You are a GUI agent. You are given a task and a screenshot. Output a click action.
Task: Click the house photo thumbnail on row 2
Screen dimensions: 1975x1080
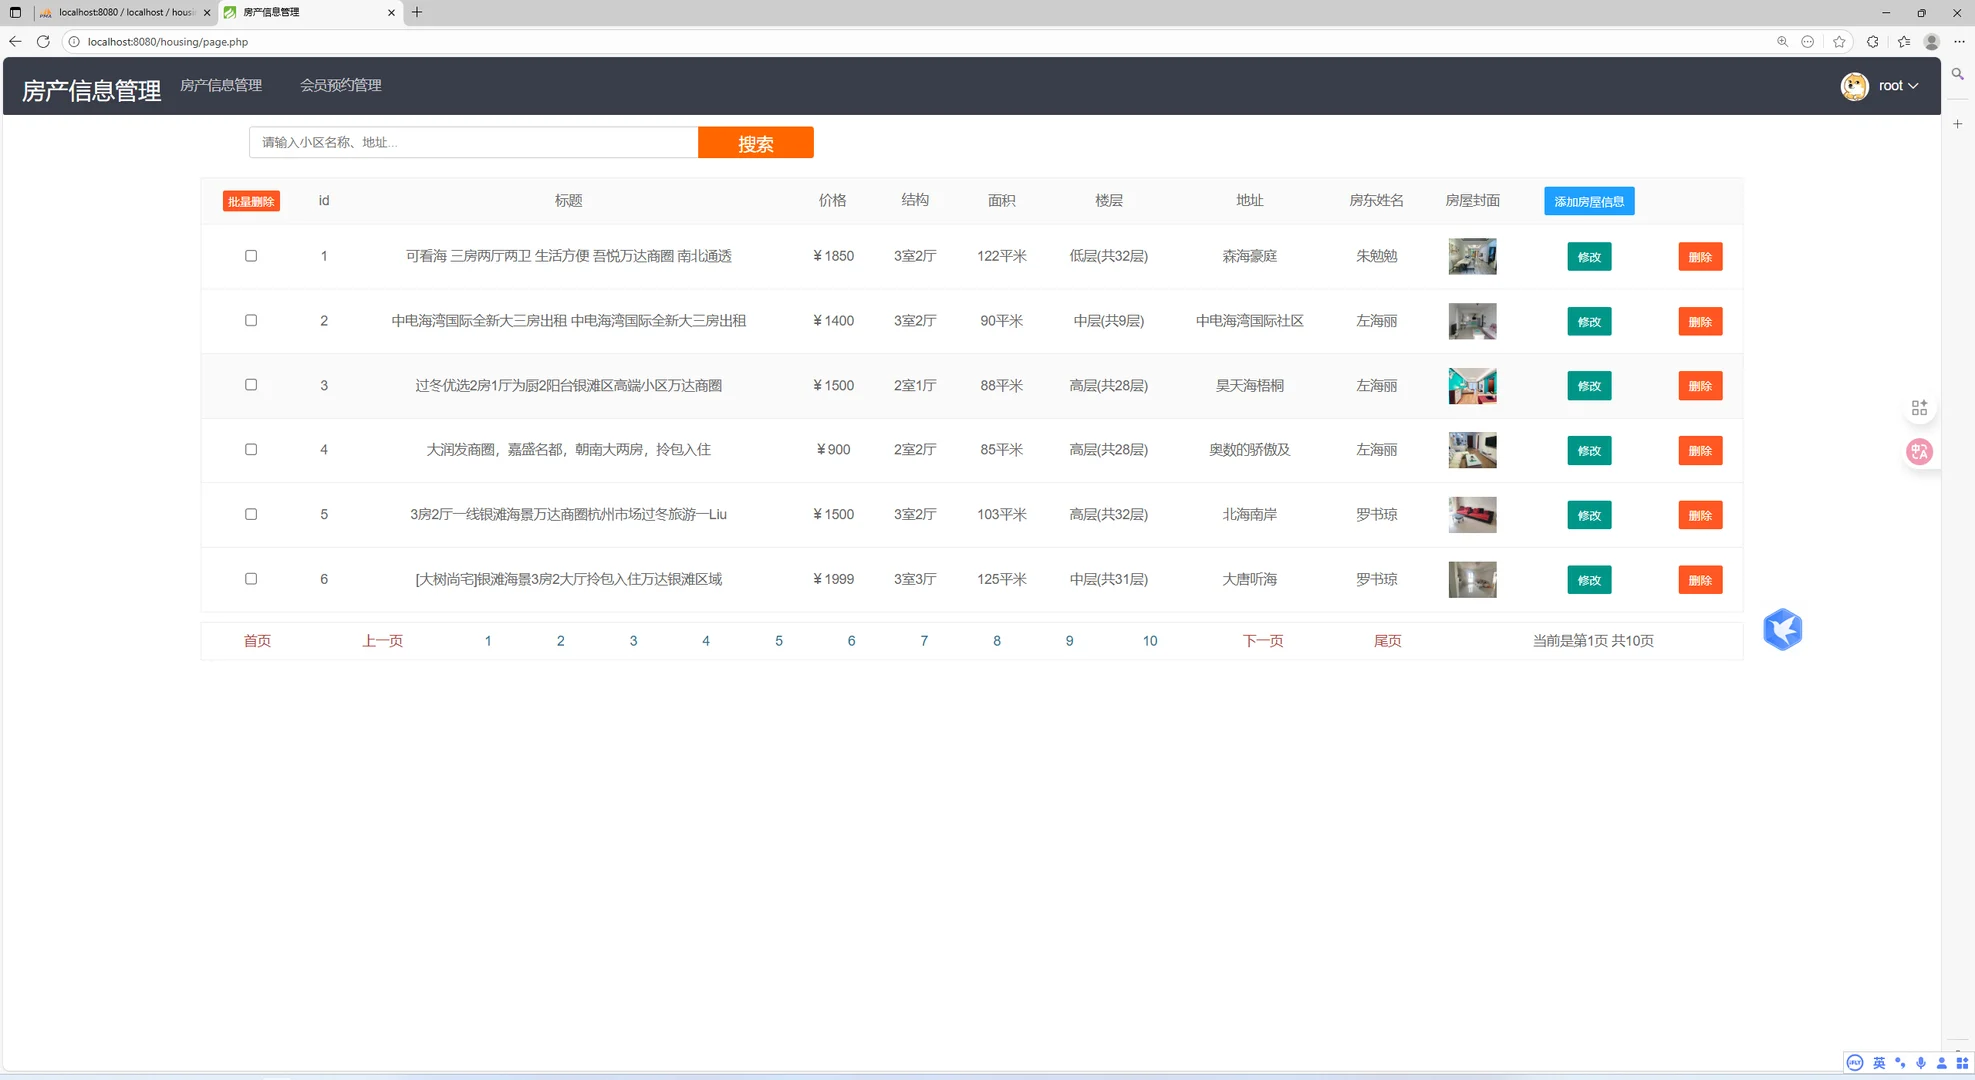(1472, 321)
